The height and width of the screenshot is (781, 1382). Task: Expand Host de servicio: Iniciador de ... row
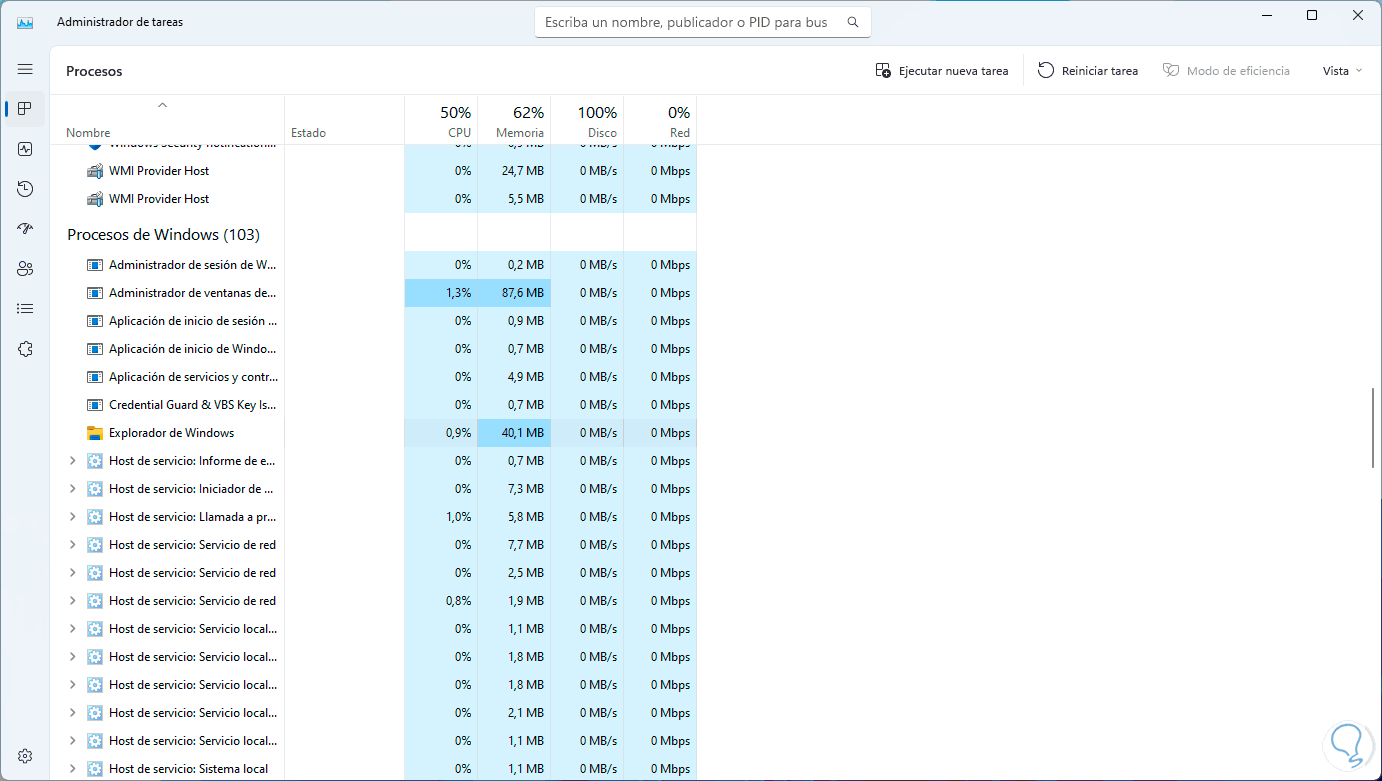pos(72,489)
